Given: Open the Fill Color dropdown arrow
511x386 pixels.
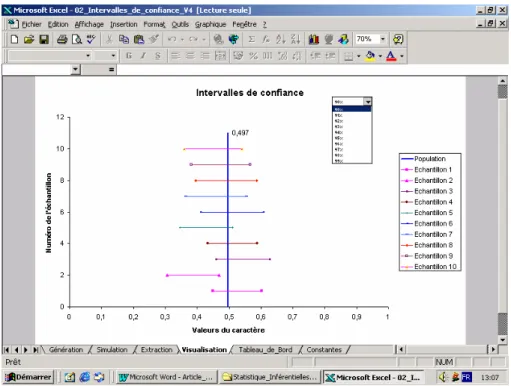Looking at the screenshot, I should 380,56.
